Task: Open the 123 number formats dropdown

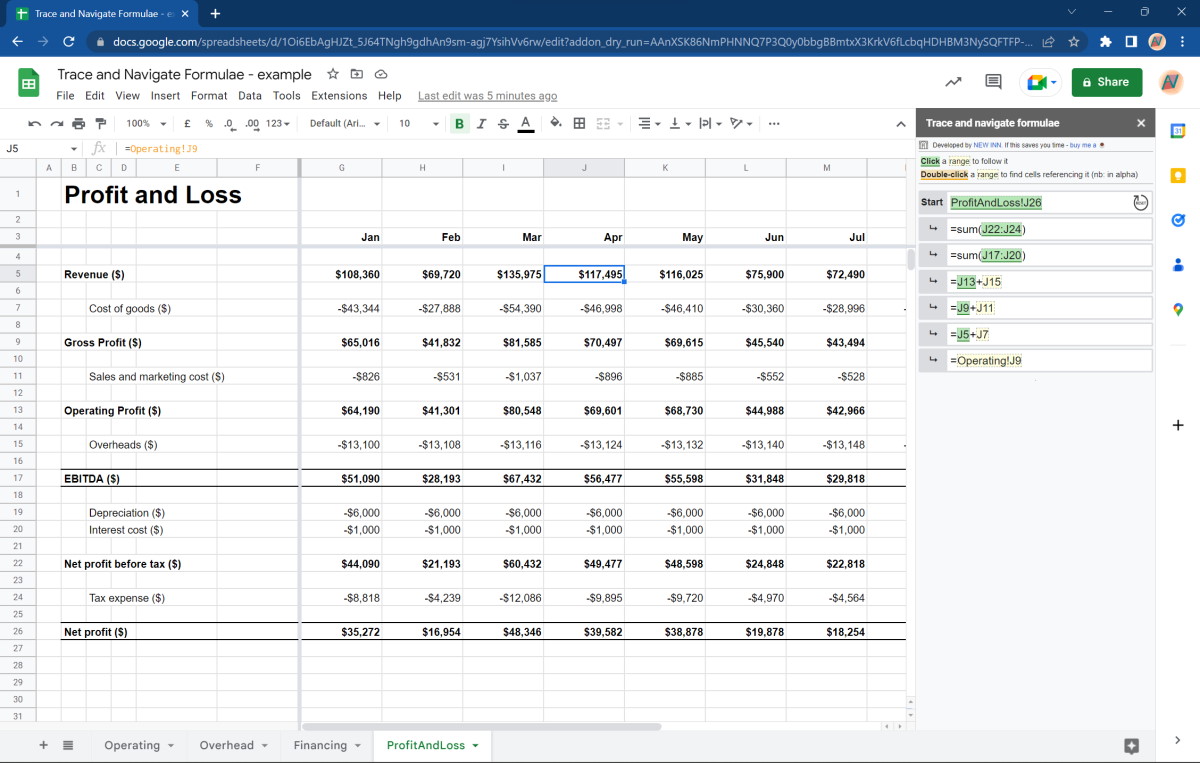Action: (280, 123)
